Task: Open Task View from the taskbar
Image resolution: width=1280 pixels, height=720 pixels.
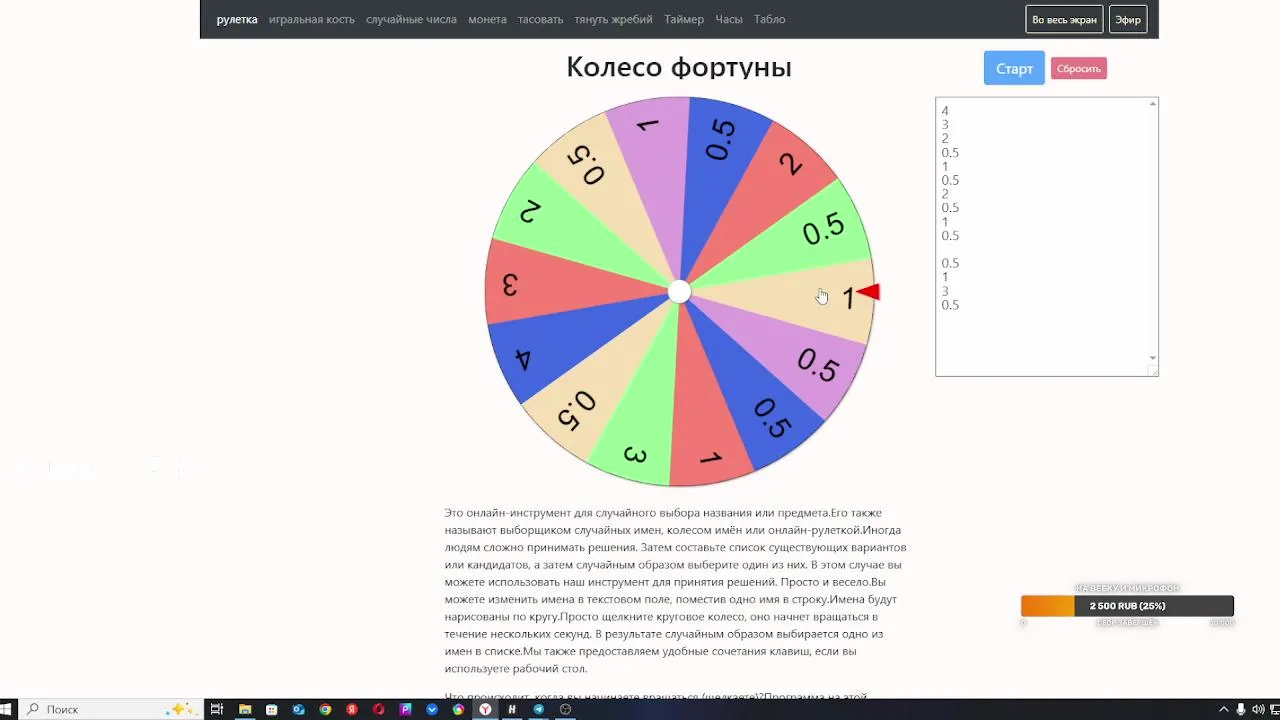Action: pyautogui.click(x=216, y=709)
